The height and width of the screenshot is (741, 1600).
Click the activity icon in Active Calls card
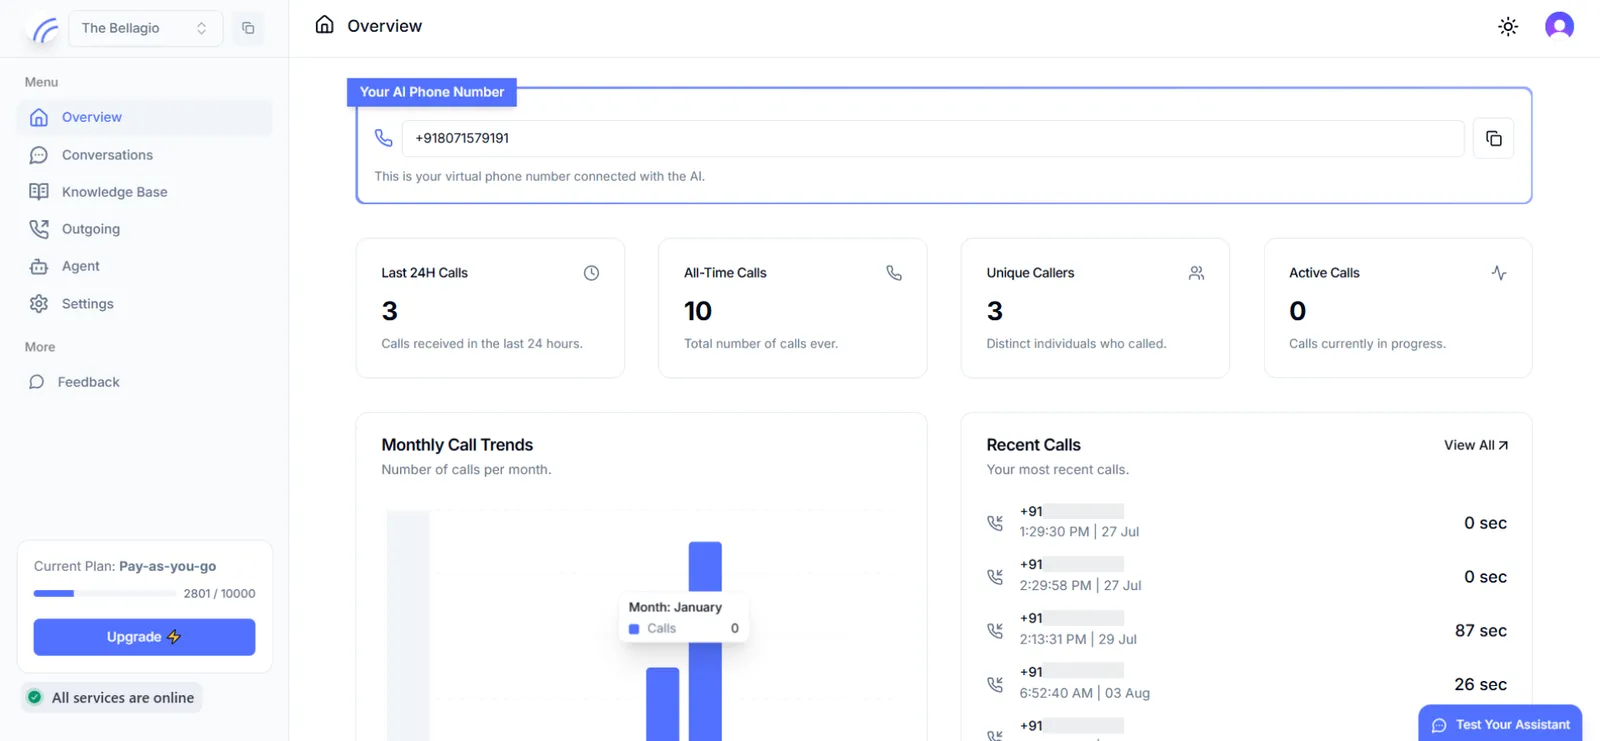coord(1499,273)
